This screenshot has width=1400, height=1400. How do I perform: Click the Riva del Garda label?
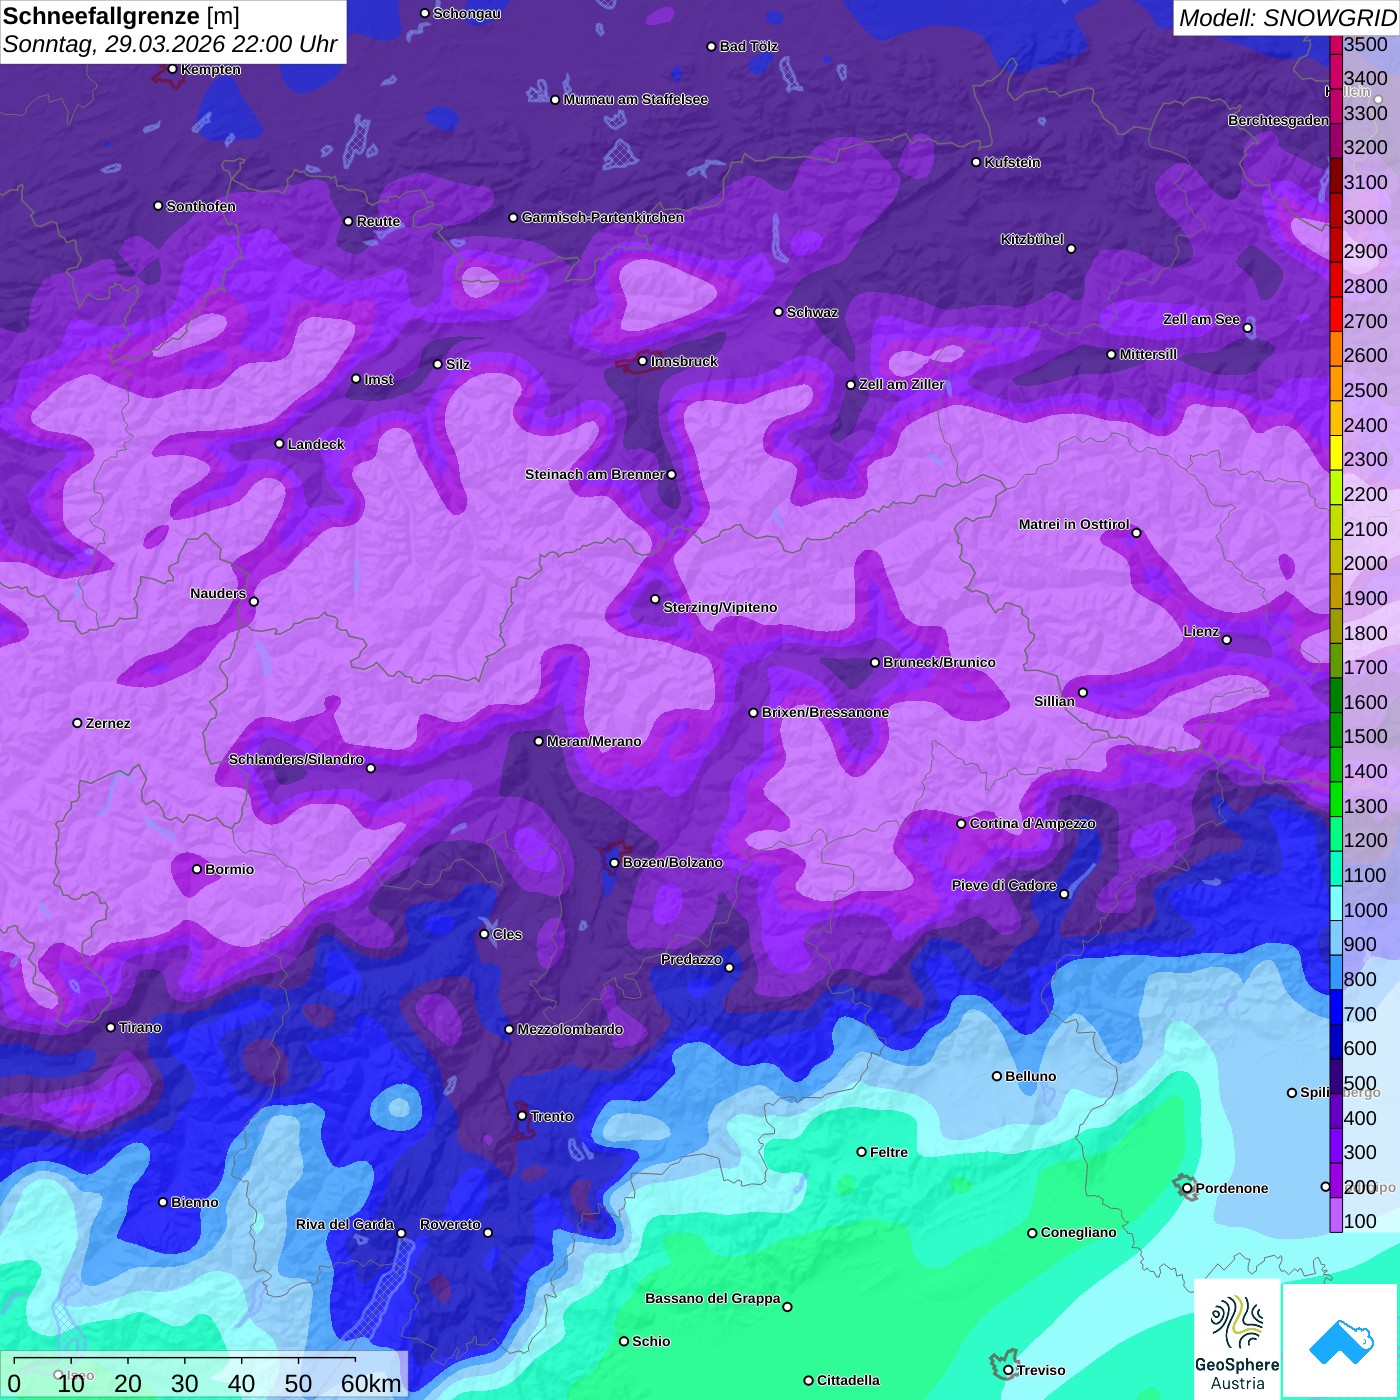point(345,1224)
